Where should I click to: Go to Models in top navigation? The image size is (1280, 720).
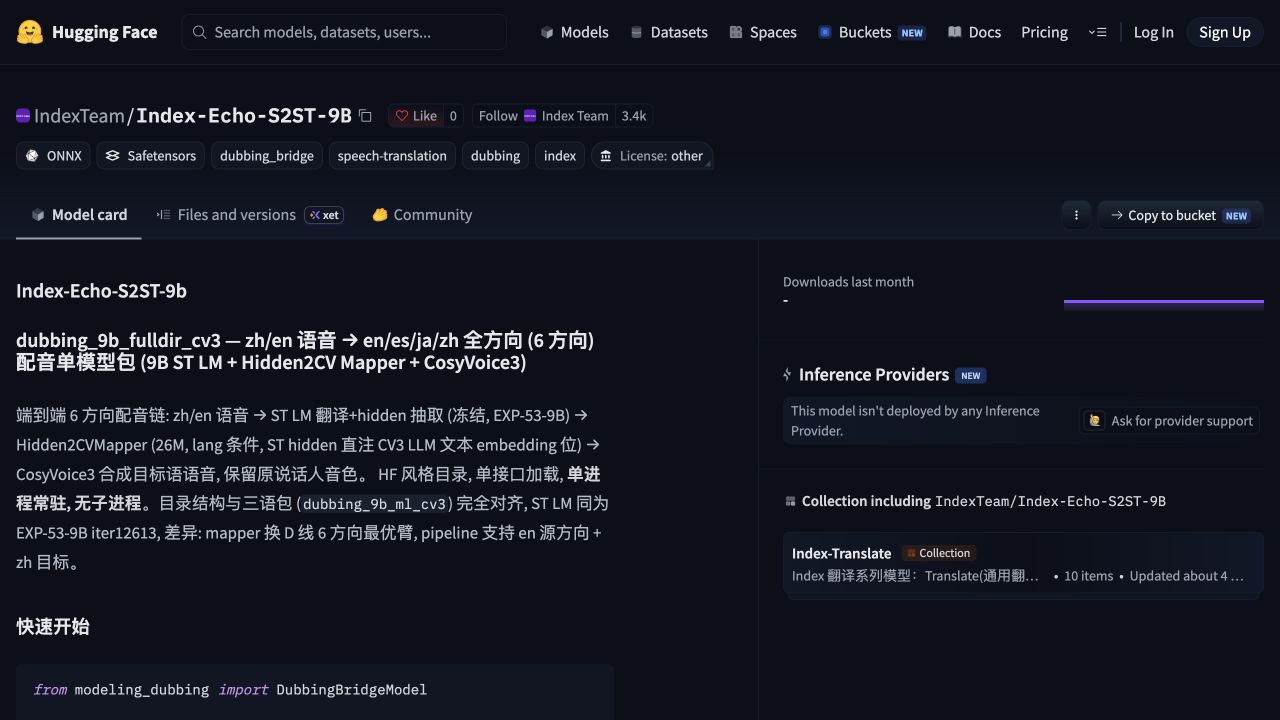tap(574, 32)
